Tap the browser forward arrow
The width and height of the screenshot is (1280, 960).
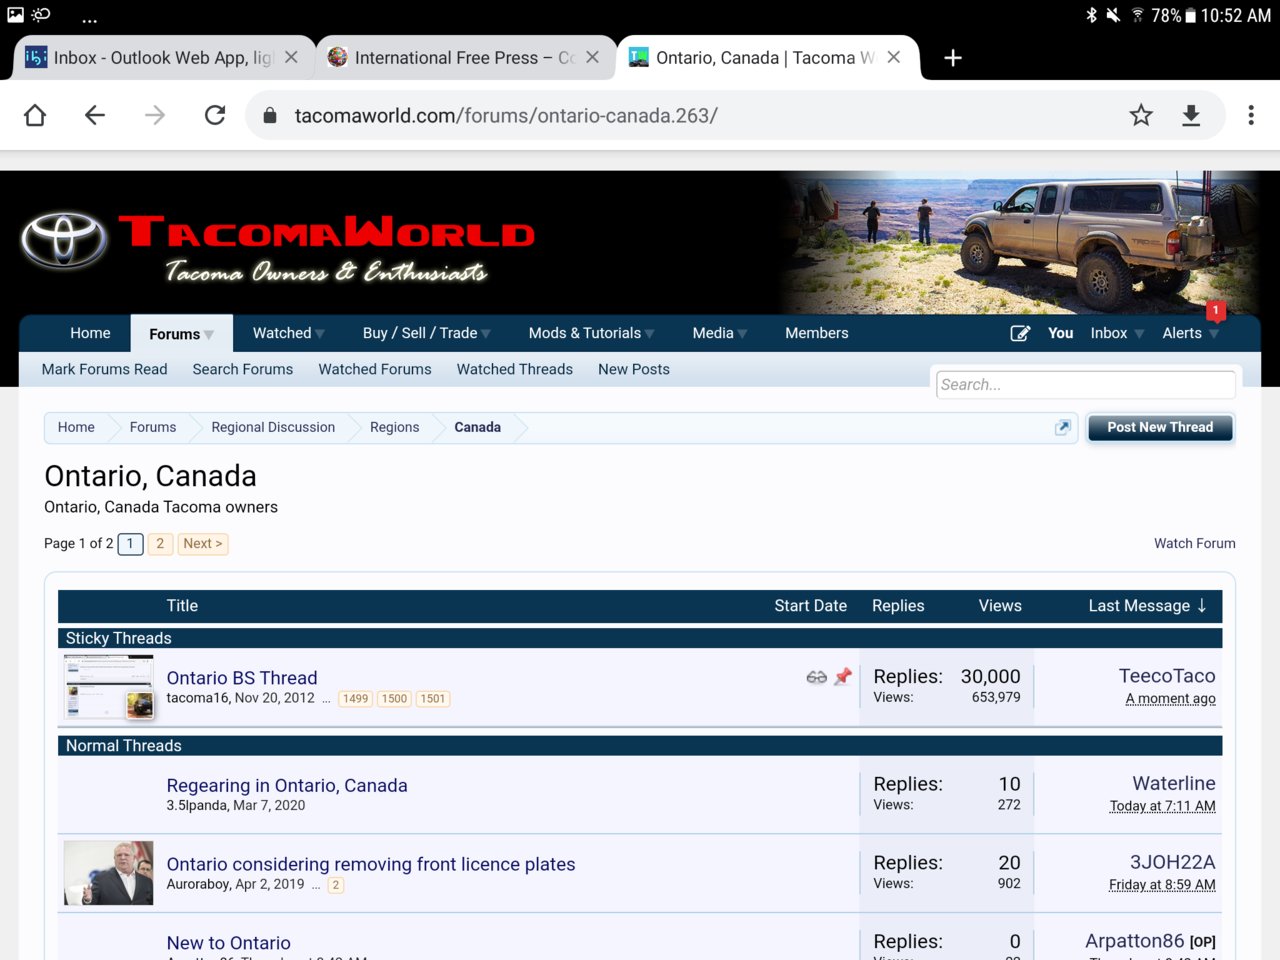click(x=155, y=115)
